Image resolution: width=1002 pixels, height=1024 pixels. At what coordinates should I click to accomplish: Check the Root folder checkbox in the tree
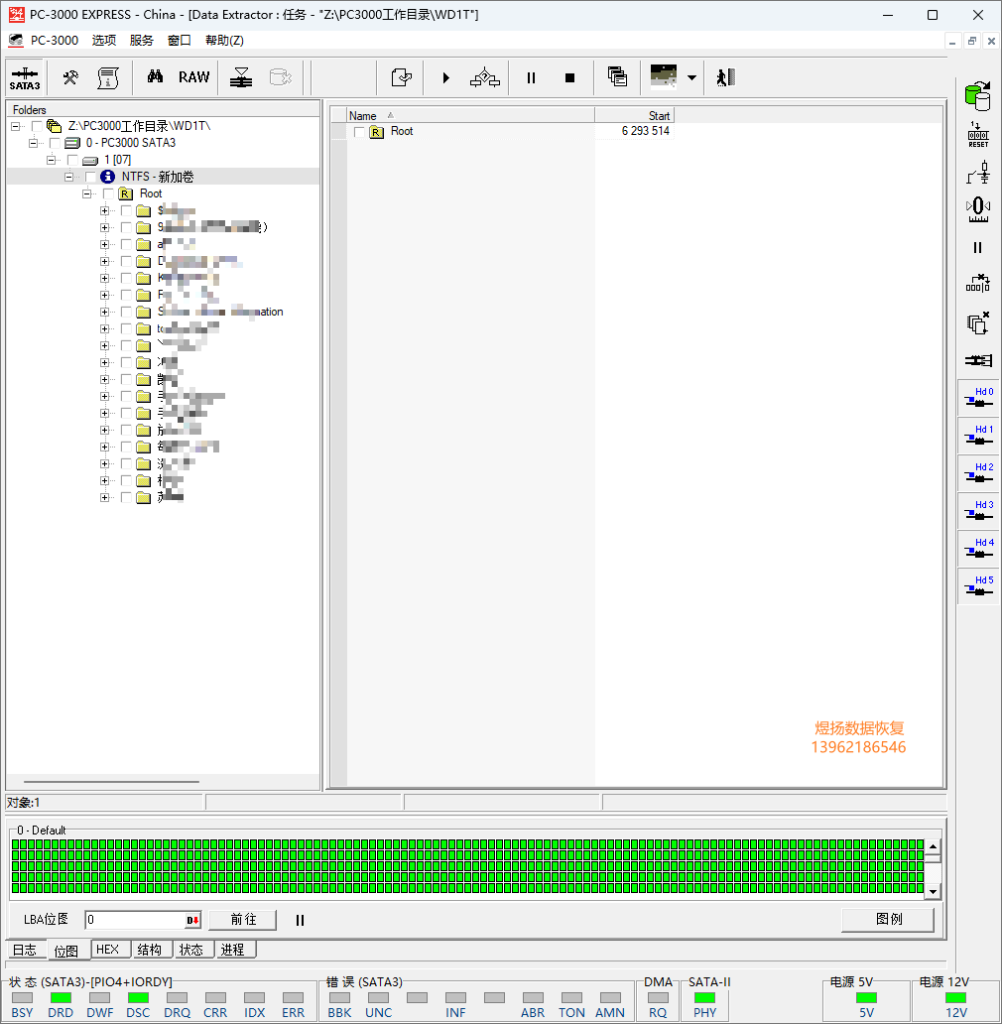pos(108,194)
